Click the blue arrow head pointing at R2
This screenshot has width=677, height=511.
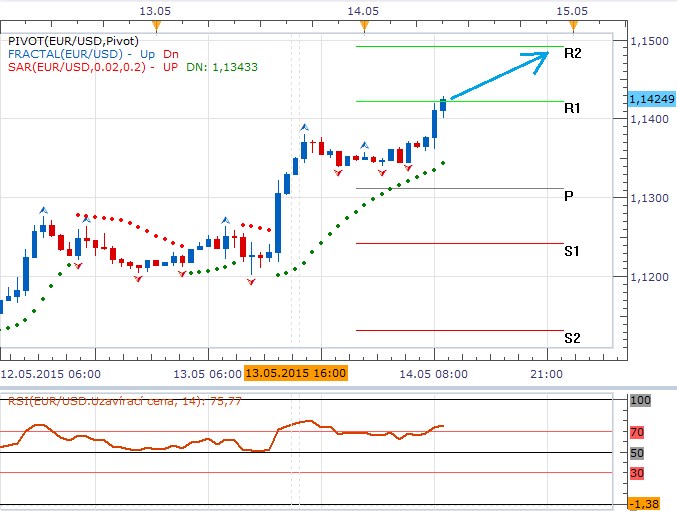538,57
